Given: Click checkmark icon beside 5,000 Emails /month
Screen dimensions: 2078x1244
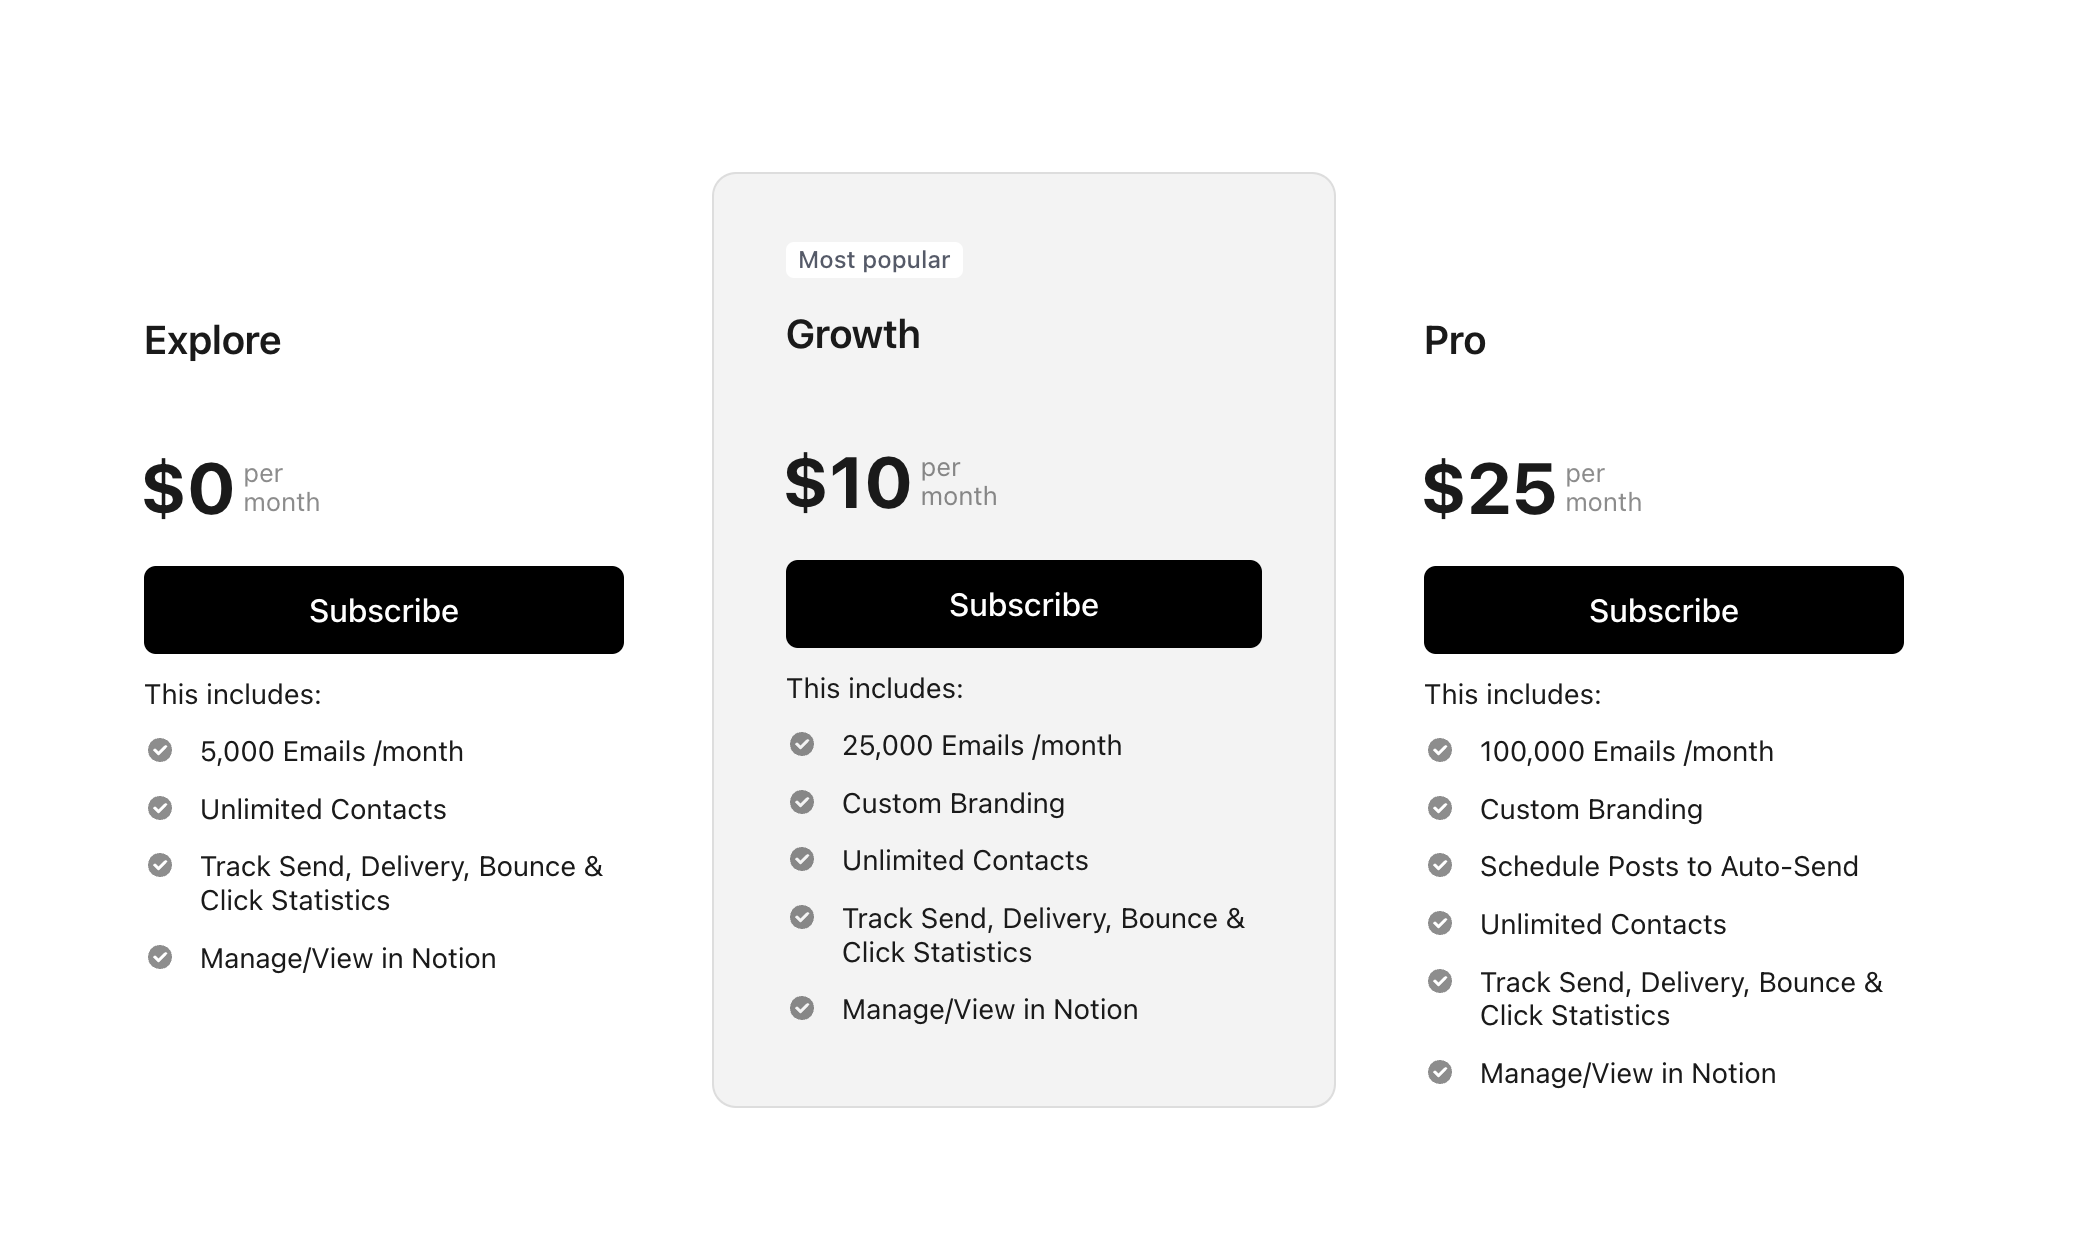Looking at the screenshot, I should 160,750.
